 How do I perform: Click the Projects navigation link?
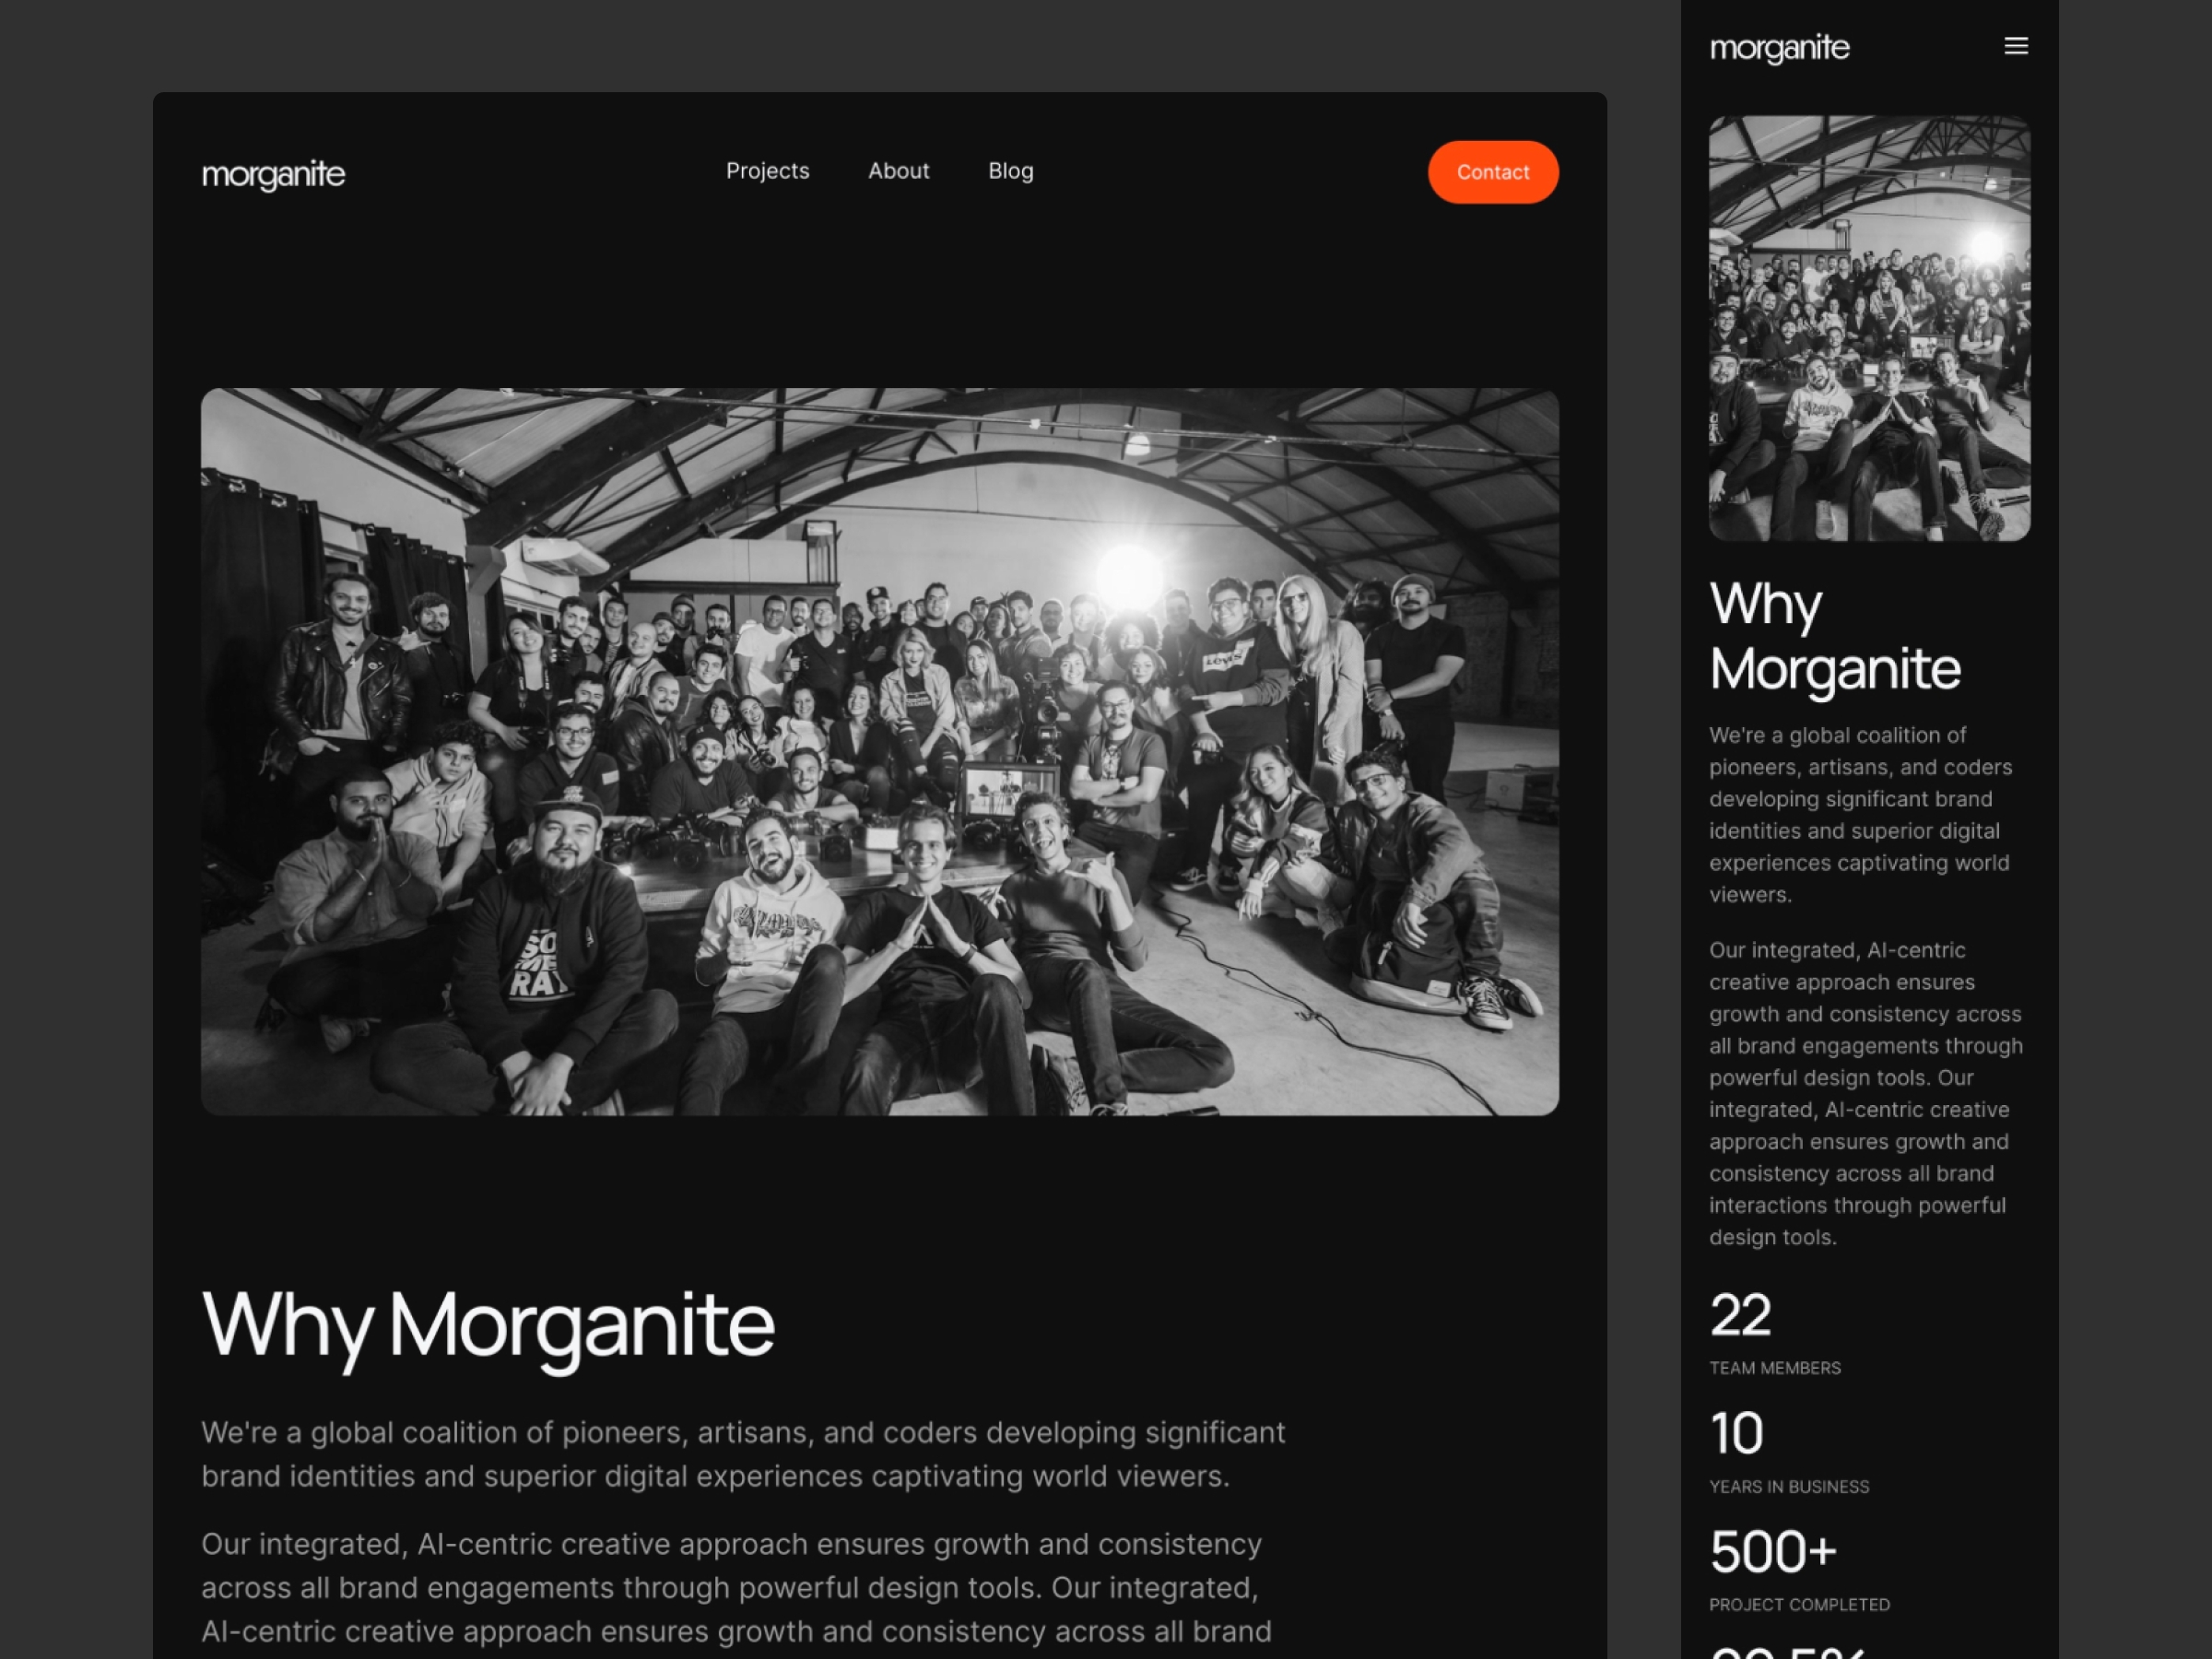pyautogui.click(x=766, y=171)
